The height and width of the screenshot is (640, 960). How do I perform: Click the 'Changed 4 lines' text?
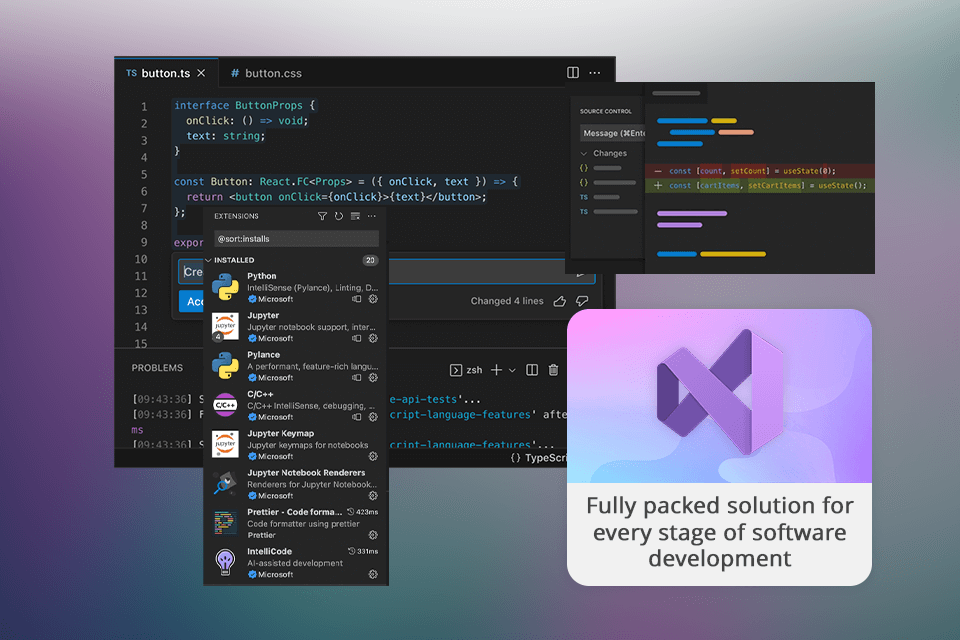[507, 301]
